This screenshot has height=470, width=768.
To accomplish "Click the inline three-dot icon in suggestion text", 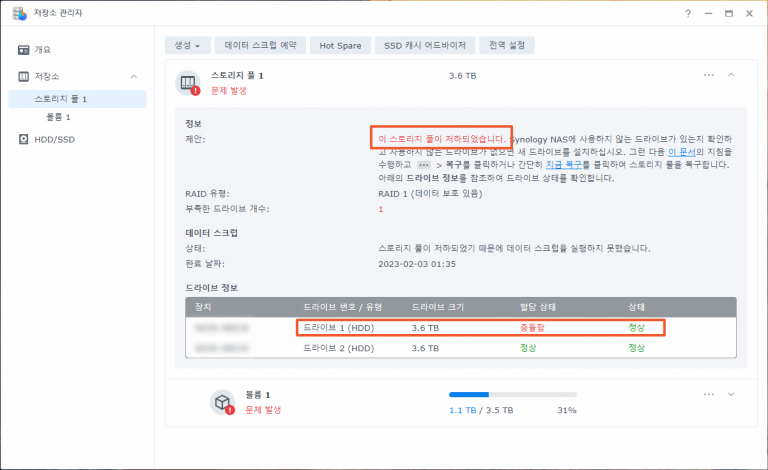I will tap(424, 165).
